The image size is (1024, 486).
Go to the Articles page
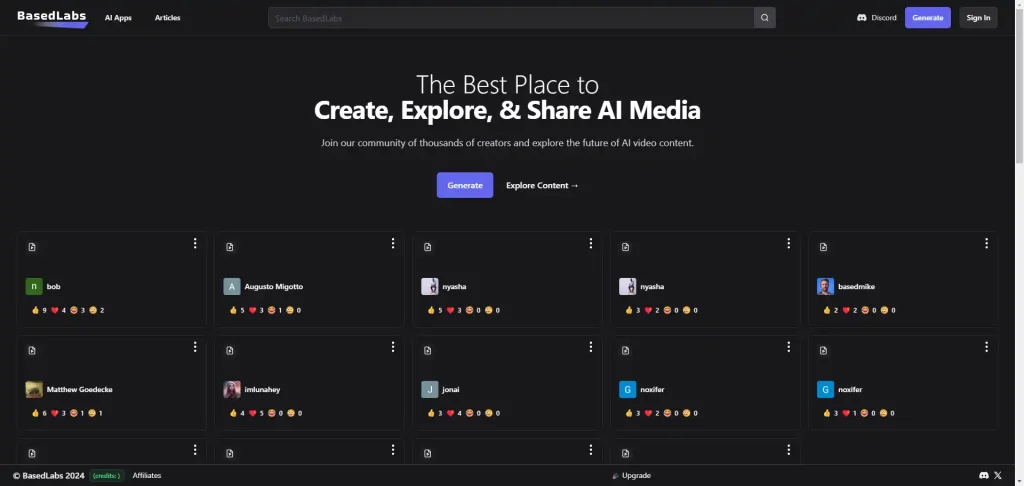(168, 18)
